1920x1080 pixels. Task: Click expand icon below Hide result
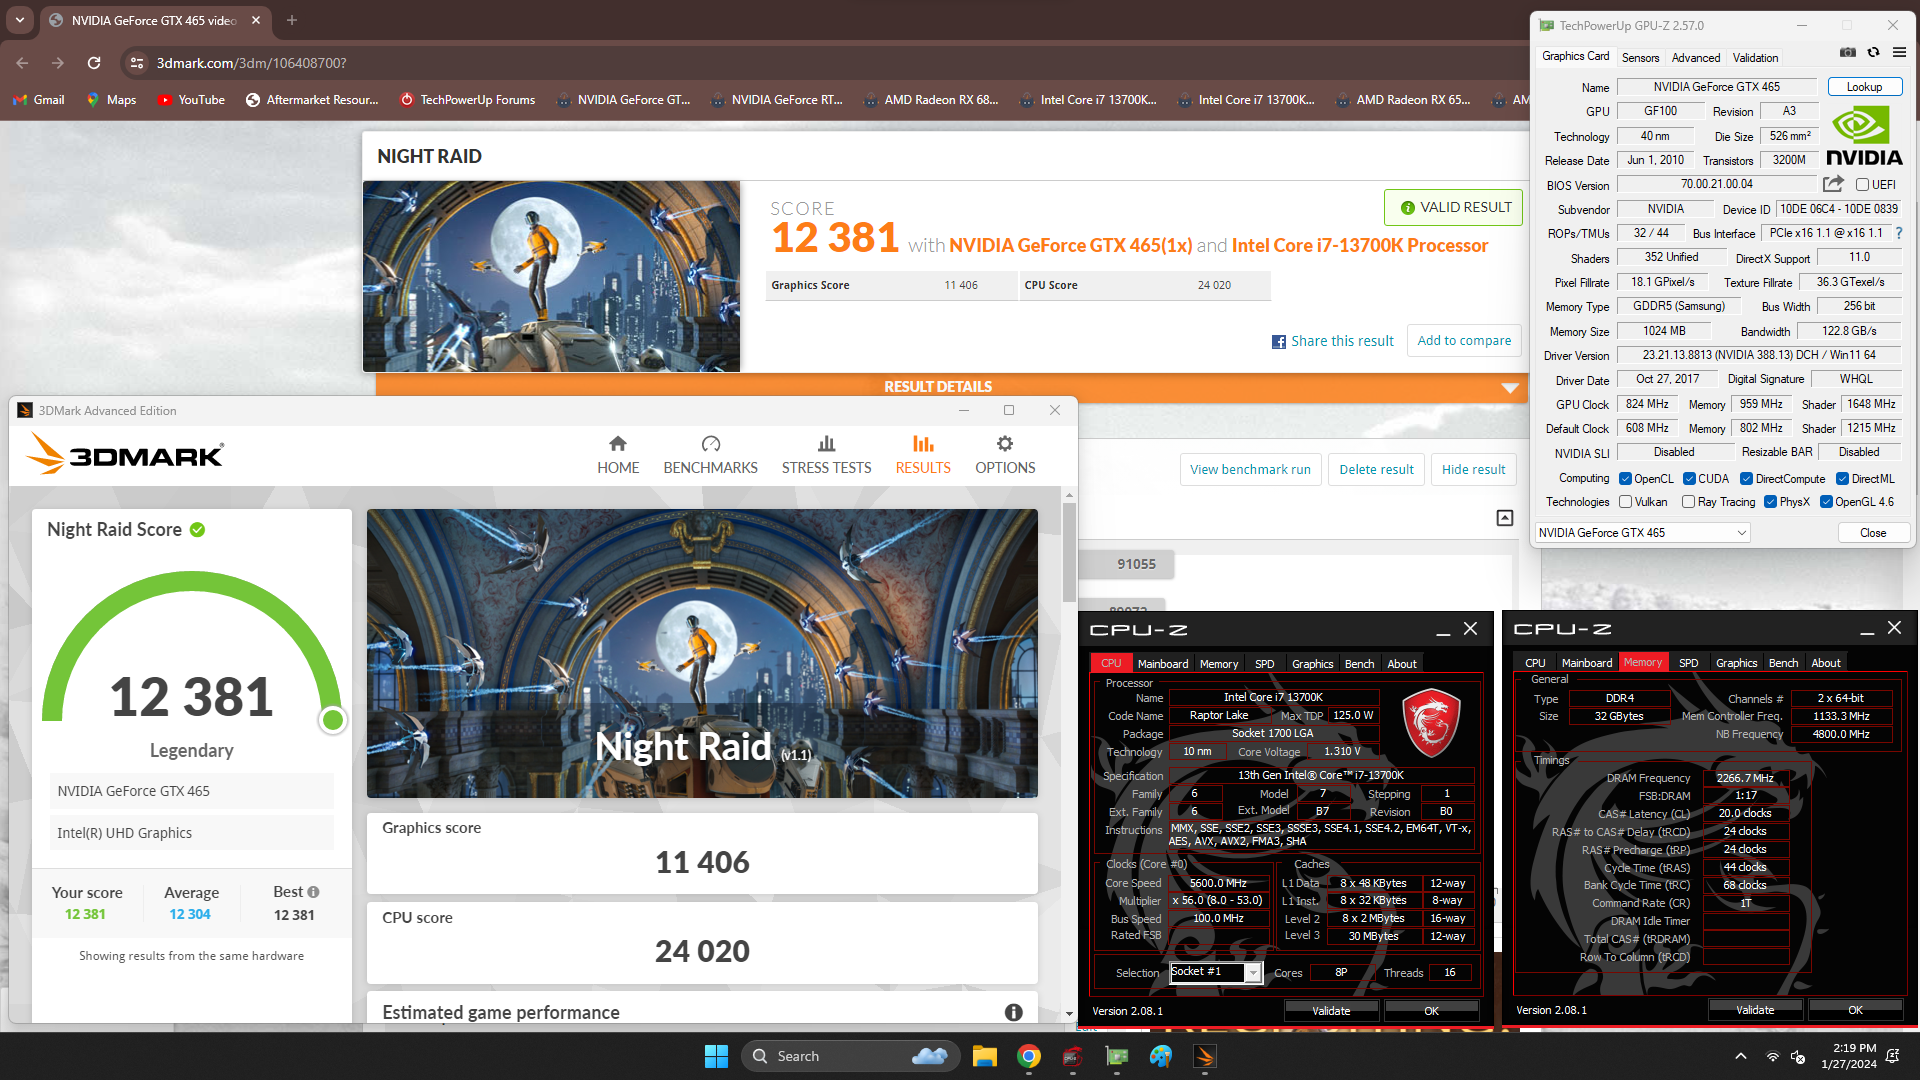coord(1505,517)
